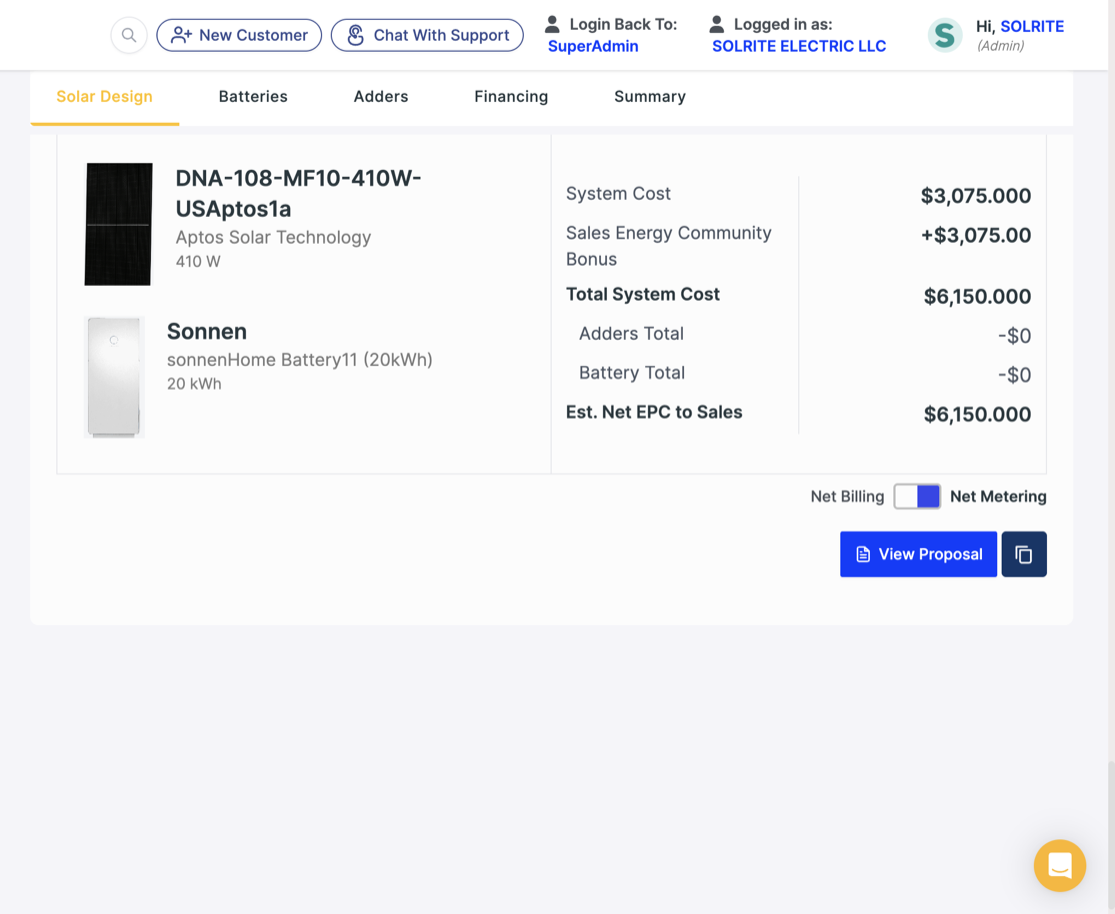Open the Adders tab

coord(381,97)
